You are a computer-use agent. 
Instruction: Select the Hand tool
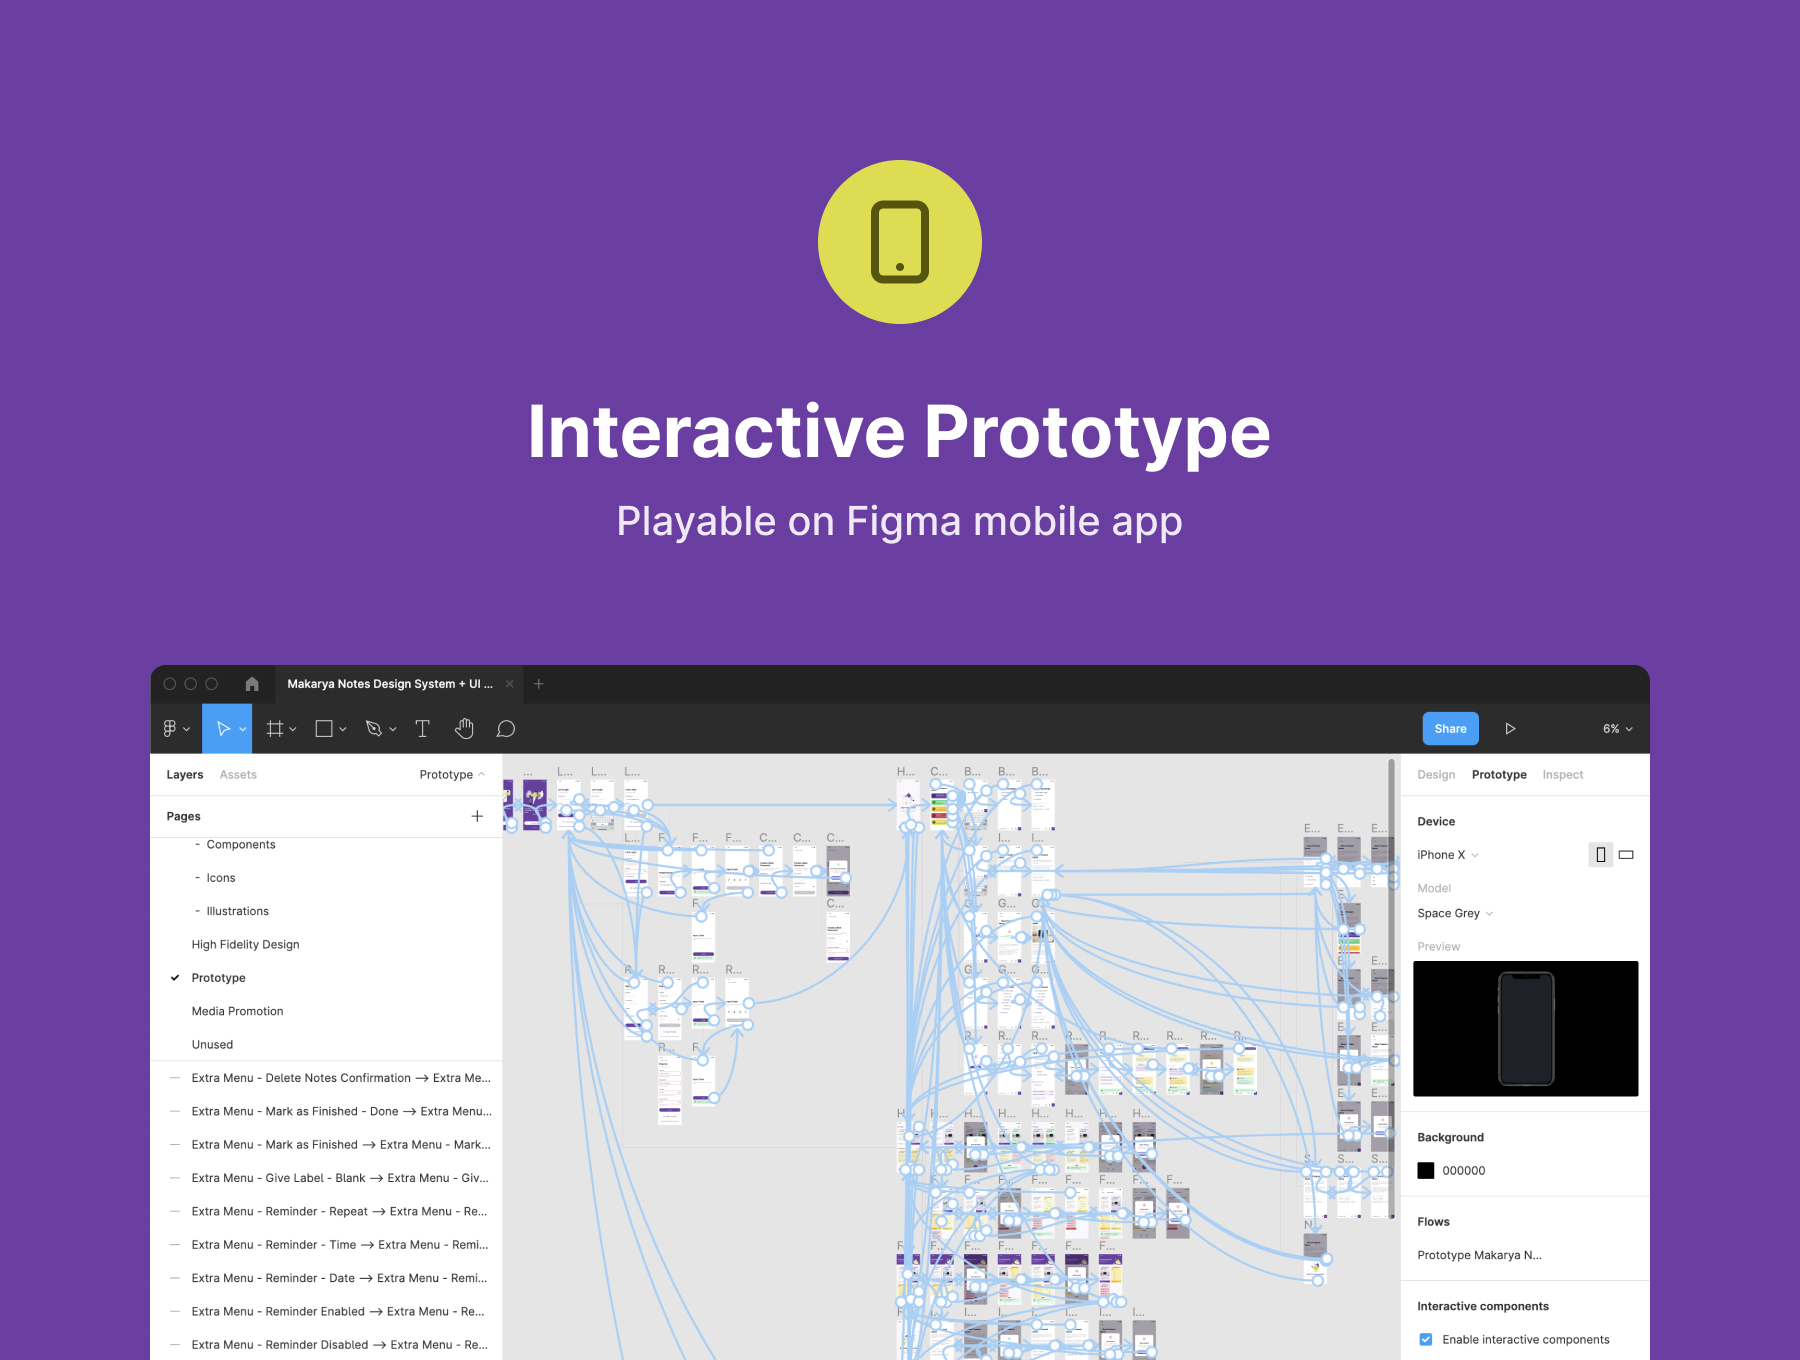tap(464, 729)
